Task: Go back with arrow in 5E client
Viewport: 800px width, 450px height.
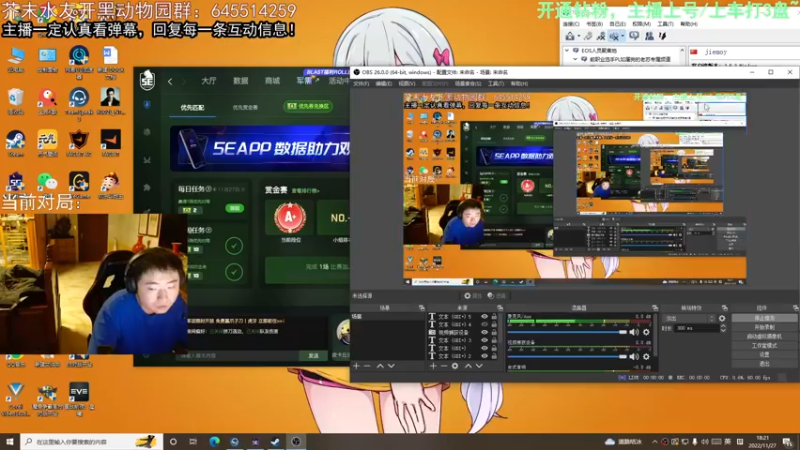Action: coord(170,81)
